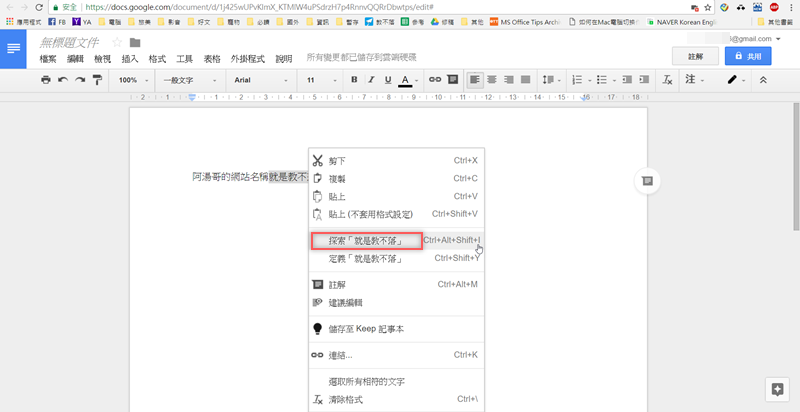Click the undo arrow icon
The image size is (800, 412).
tap(63, 80)
